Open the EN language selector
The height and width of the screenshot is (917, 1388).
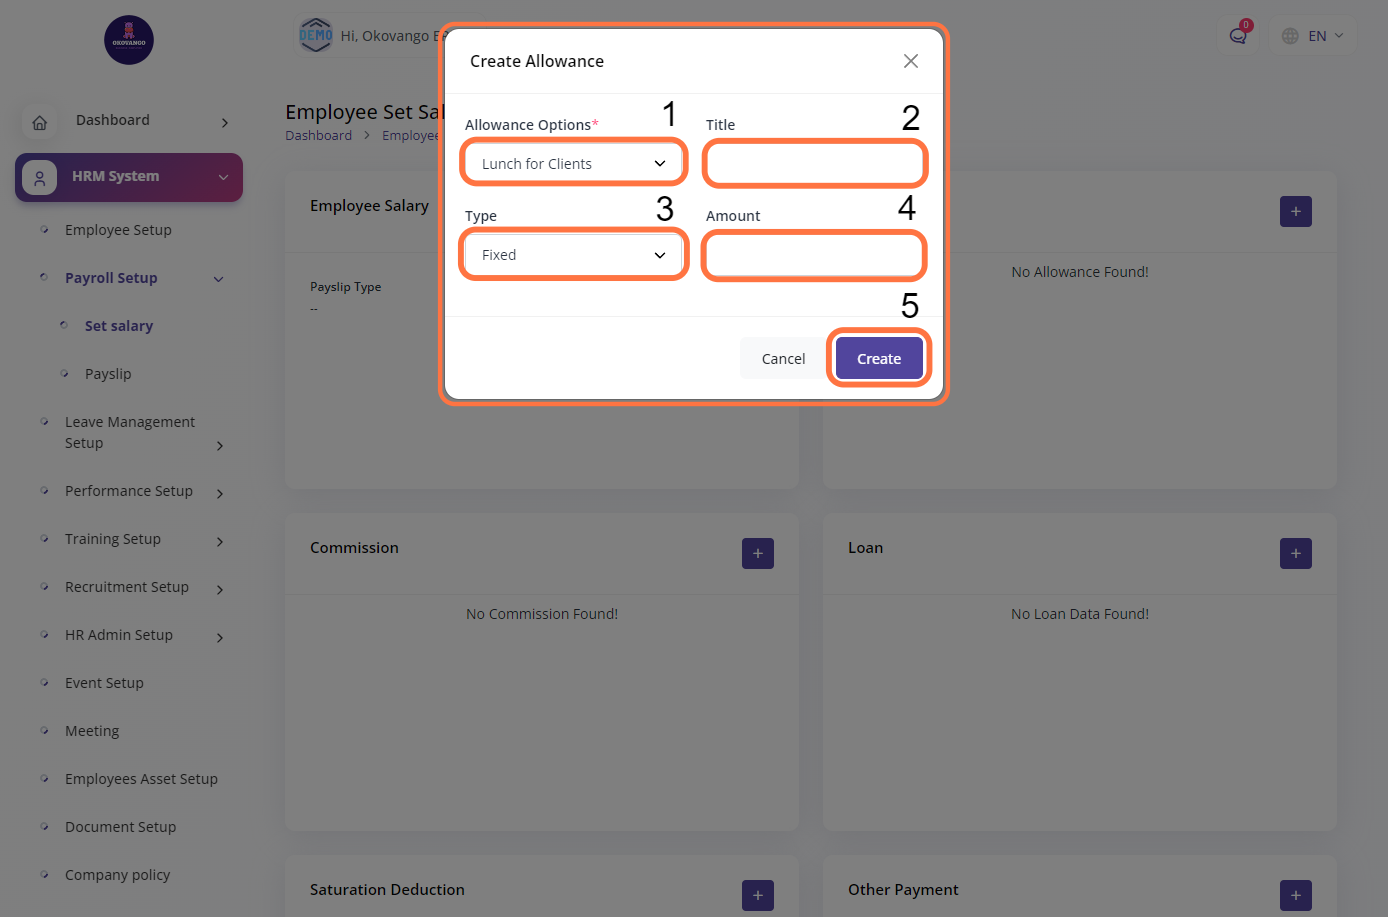point(1313,36)
